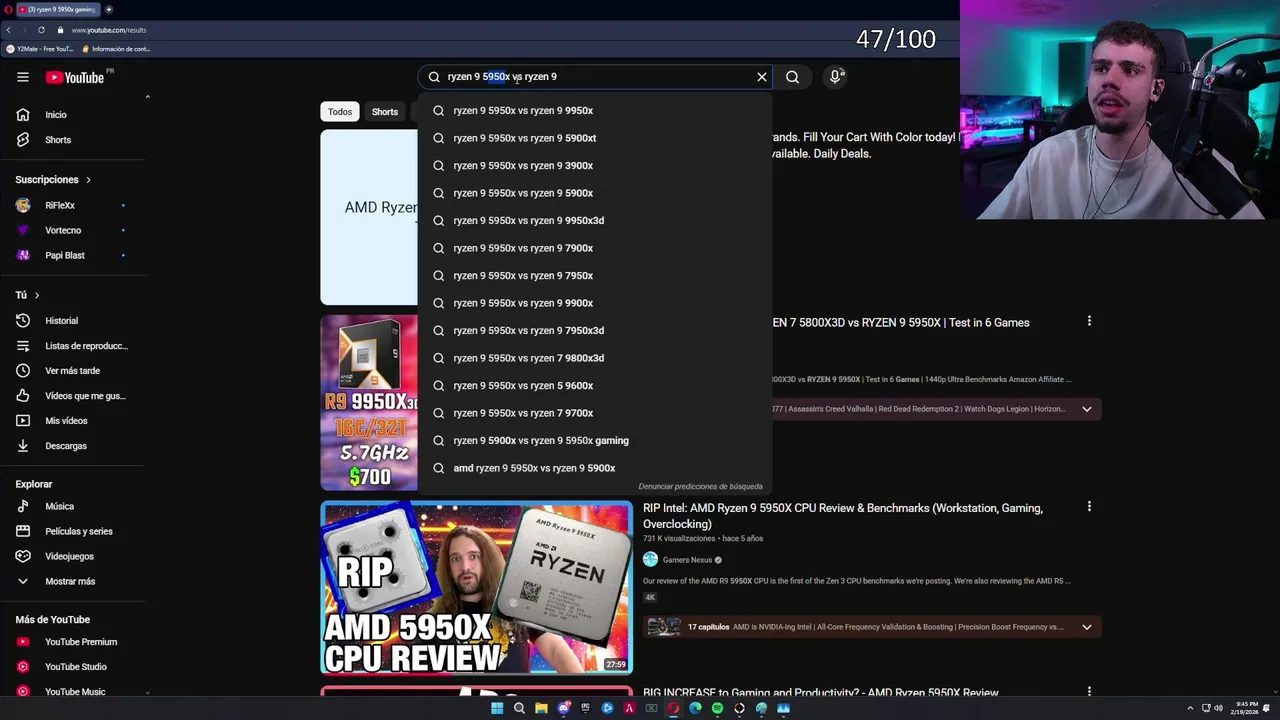
Task: Expand the '17 capítulos' chapters dropdown
Action: [1087, 627]
